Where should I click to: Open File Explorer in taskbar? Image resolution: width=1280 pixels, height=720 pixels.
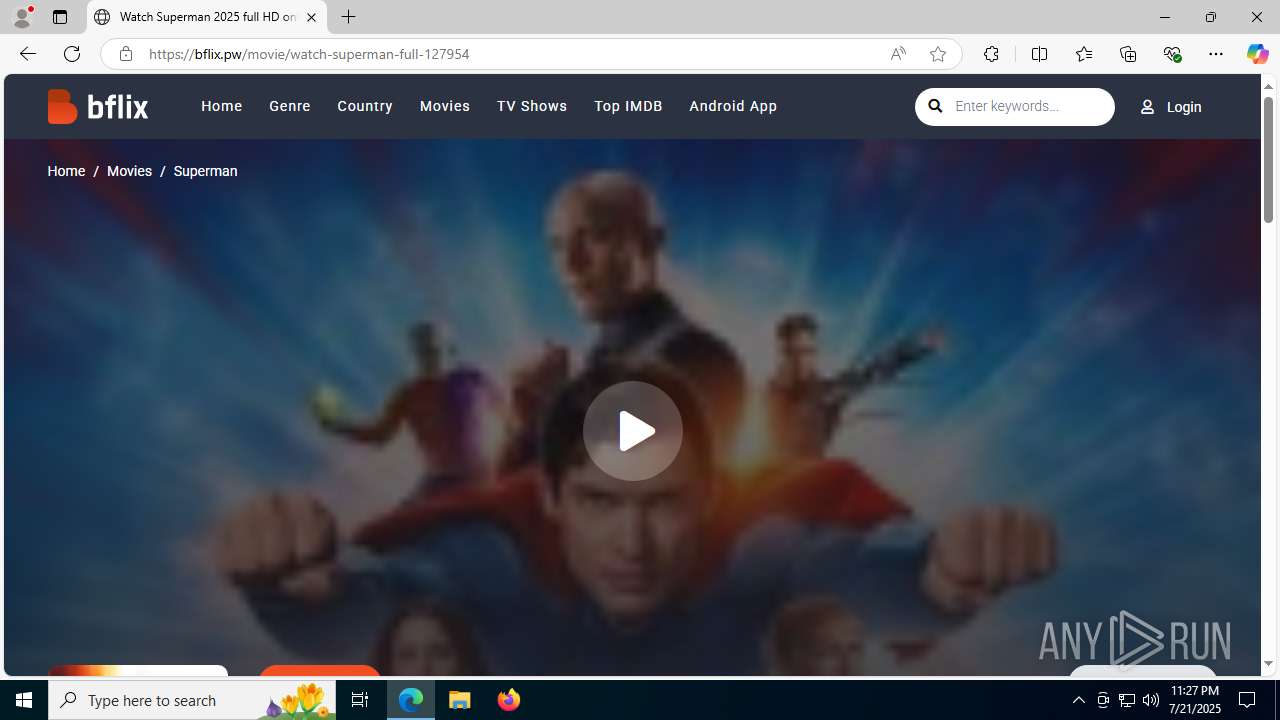[460, 700]
